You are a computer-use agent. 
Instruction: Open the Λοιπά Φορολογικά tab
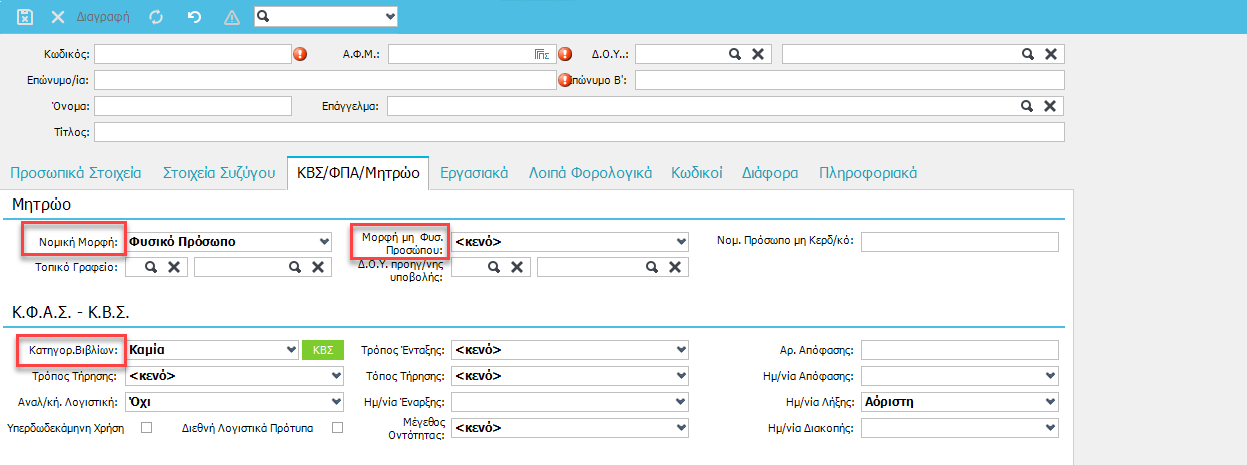[x=590, y=173]
